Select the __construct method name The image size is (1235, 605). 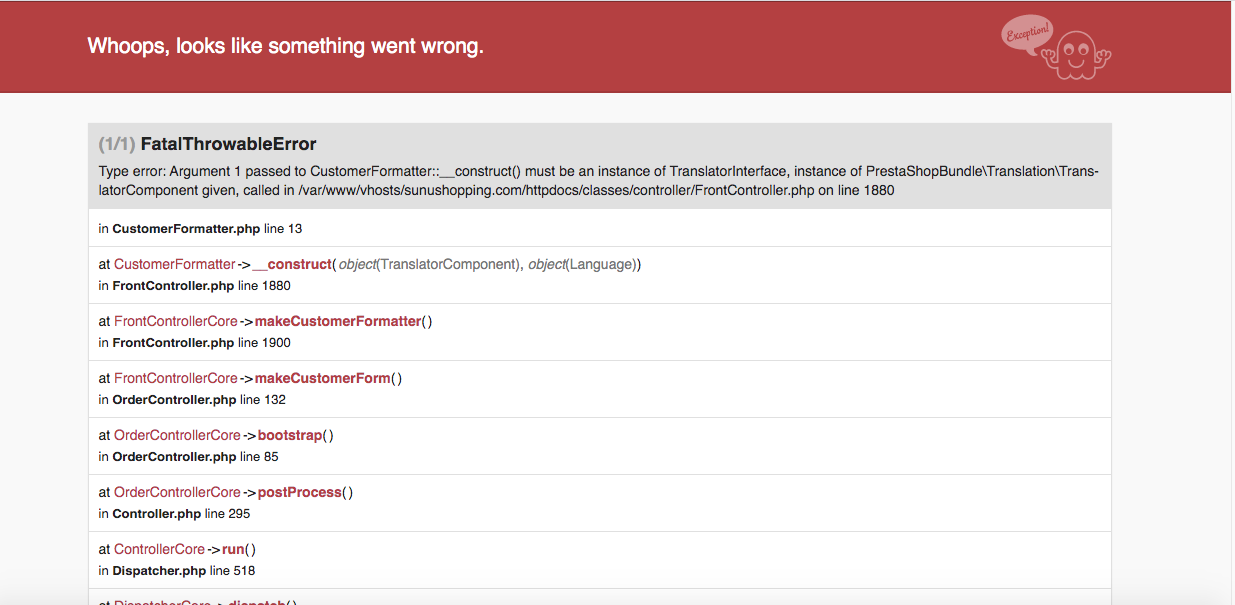(x=292, y=264)
